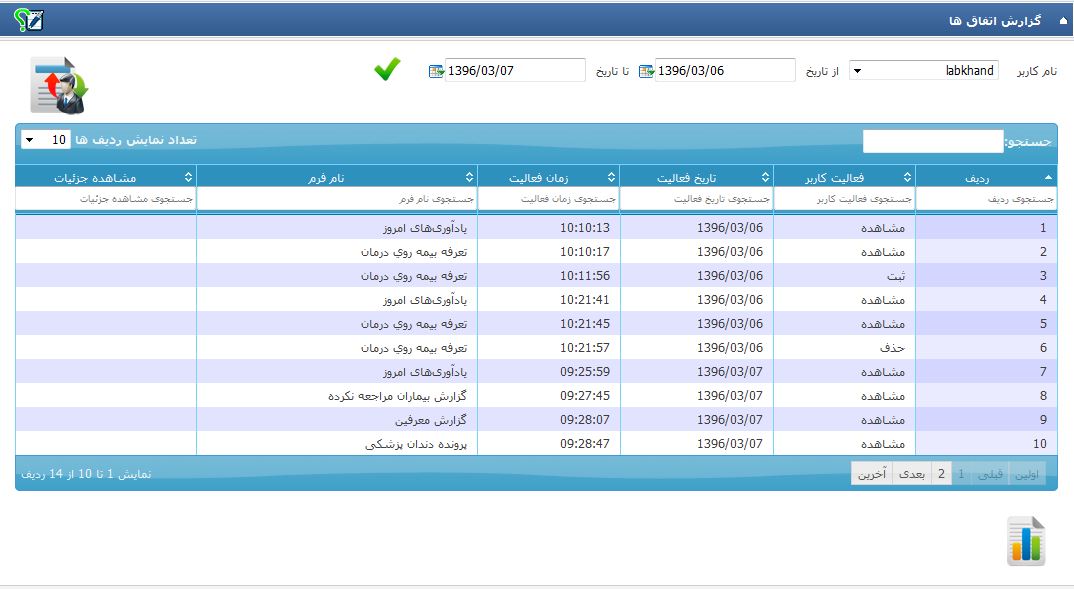Click the green checkmark confirm icon
The image size is (1074, 589).
click(x=387, y=70)
